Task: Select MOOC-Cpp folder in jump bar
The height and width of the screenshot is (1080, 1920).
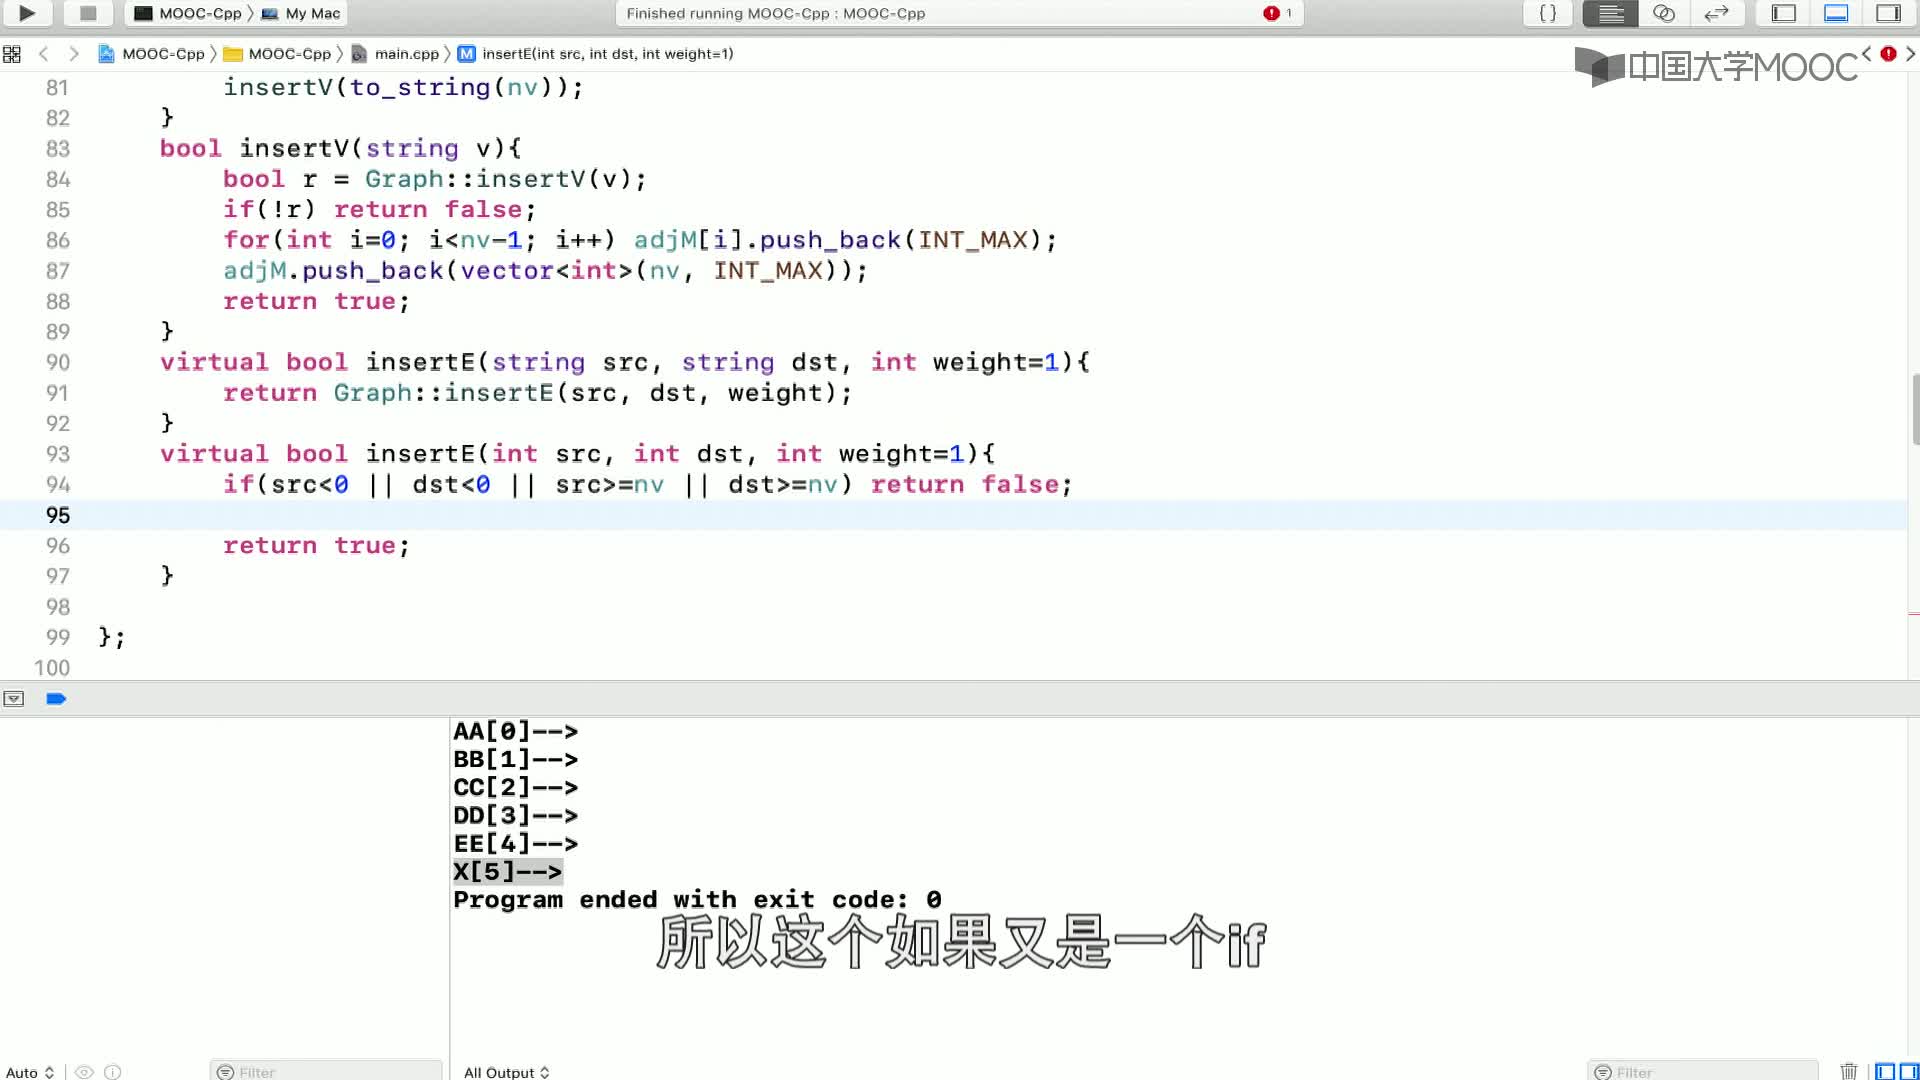Action: pyautogui.click(x=278, y=54)
